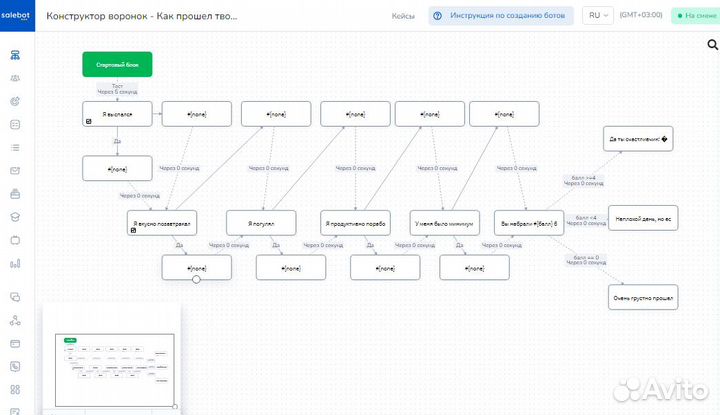Screen dimensions: 720x415
Task: Select the 'Я погулял' block
Action: click(260, 222)
